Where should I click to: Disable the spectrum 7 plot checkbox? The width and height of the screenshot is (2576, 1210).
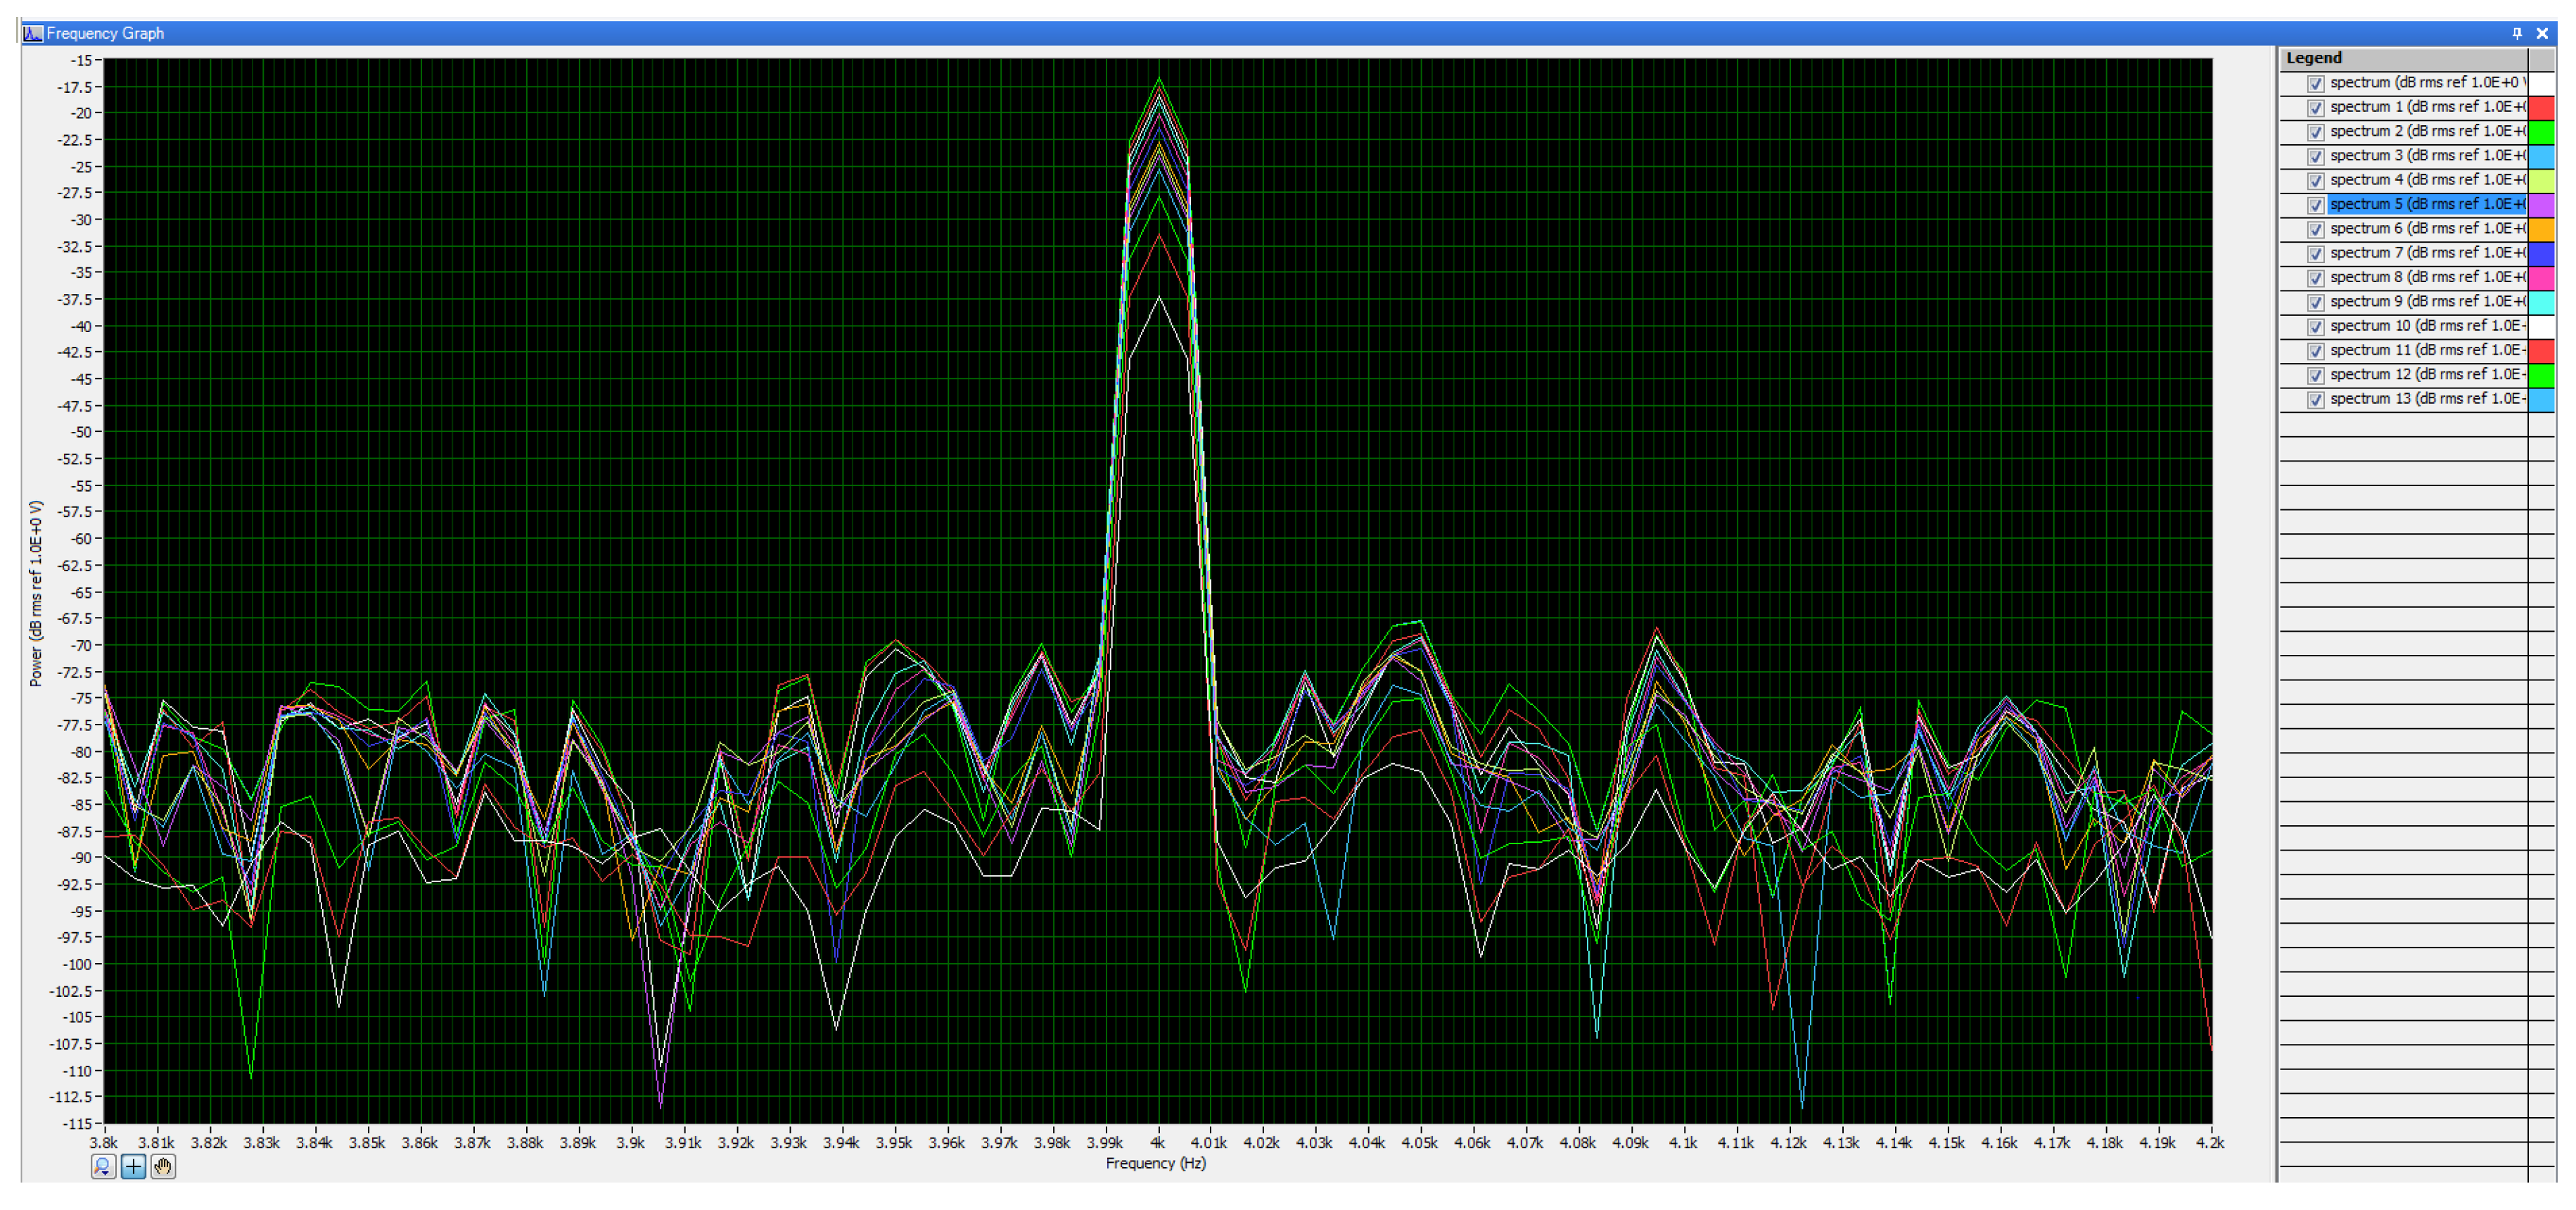(x=2315, y=253)
